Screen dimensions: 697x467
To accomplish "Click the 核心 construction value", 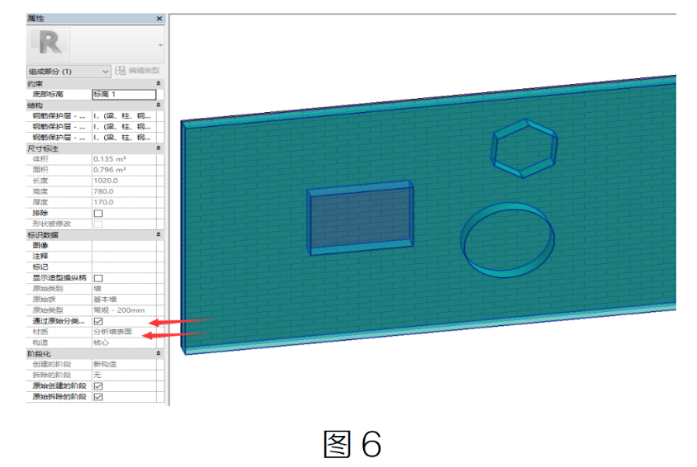I will pos(101,343).
